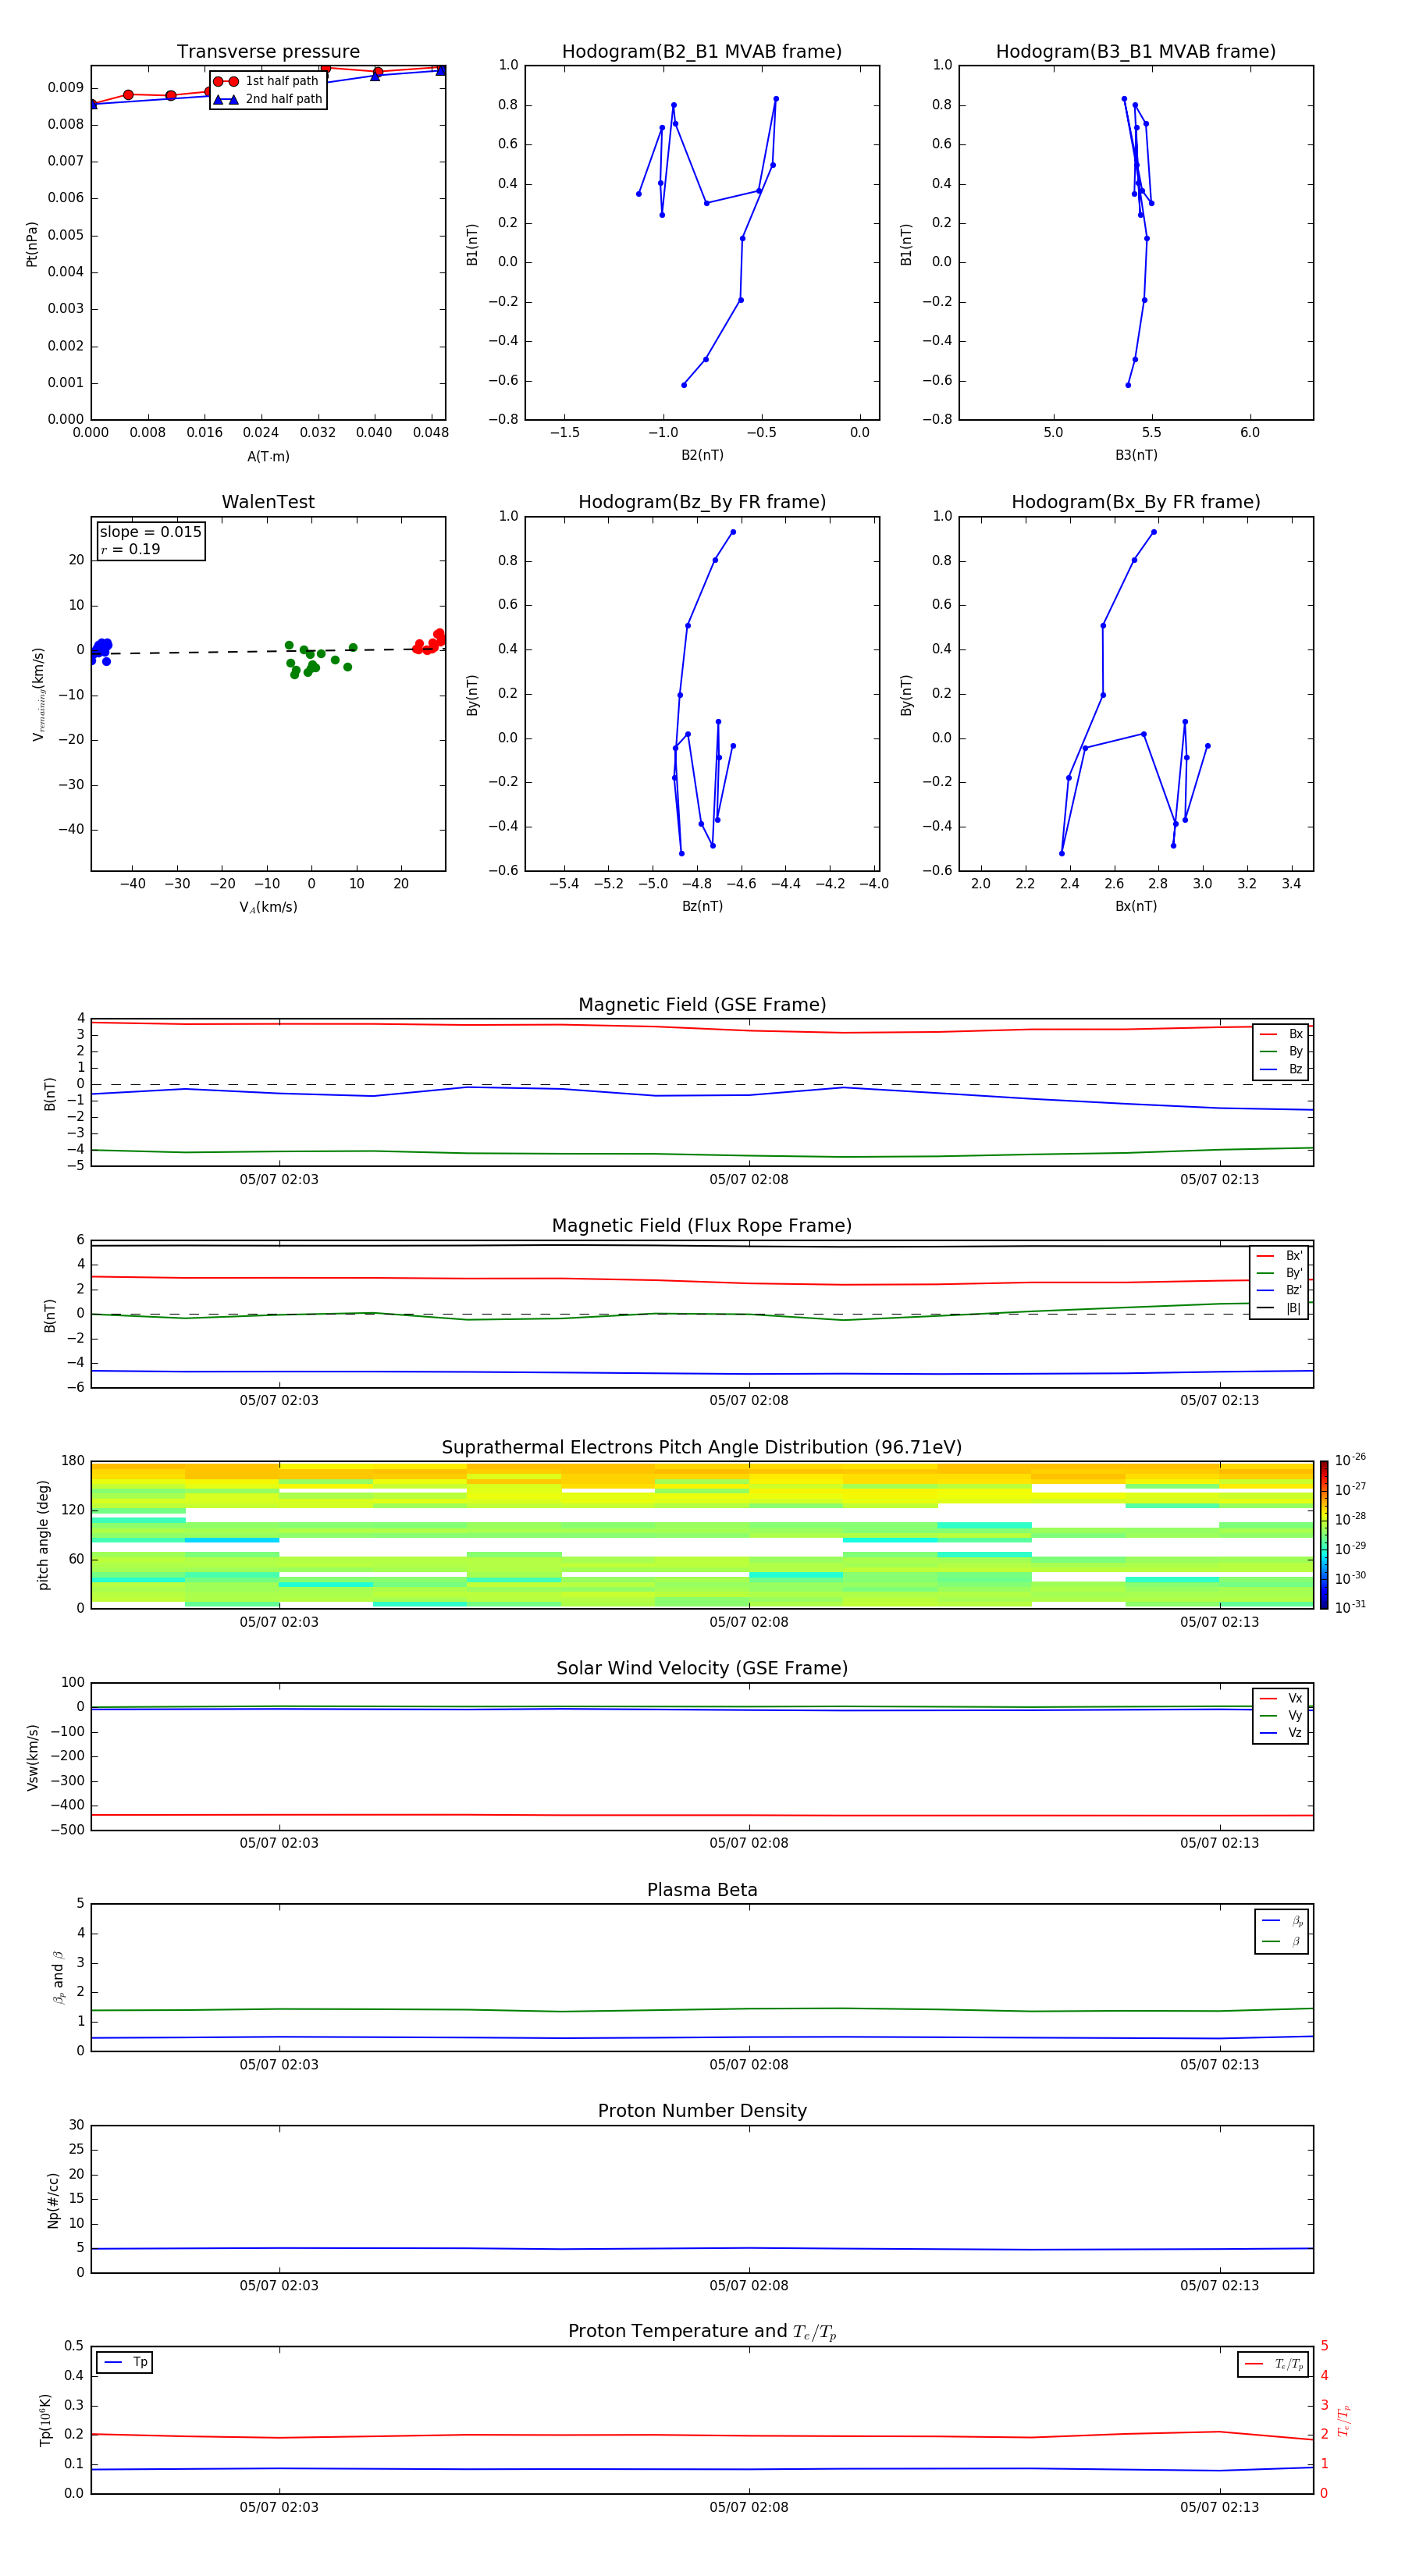Click the 'Tp' legend in temperature plot

[125, 2362]
